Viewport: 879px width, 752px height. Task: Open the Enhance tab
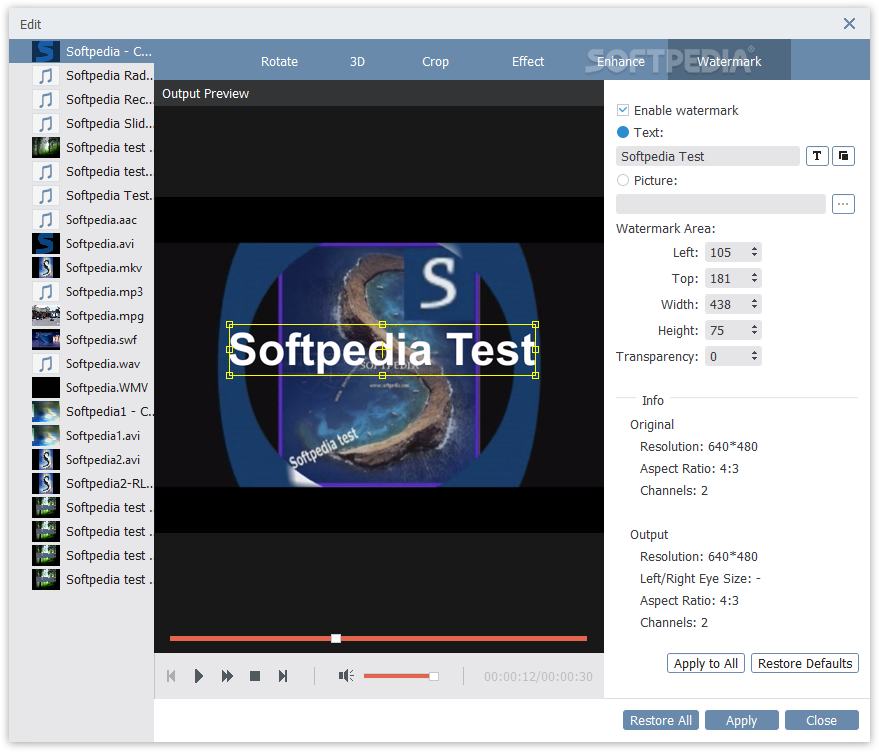click(x=621, y=62)
